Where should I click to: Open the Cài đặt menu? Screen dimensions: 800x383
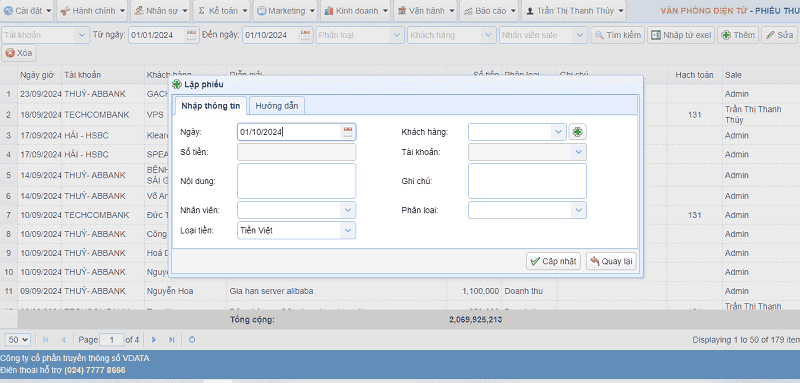[27, 10]
